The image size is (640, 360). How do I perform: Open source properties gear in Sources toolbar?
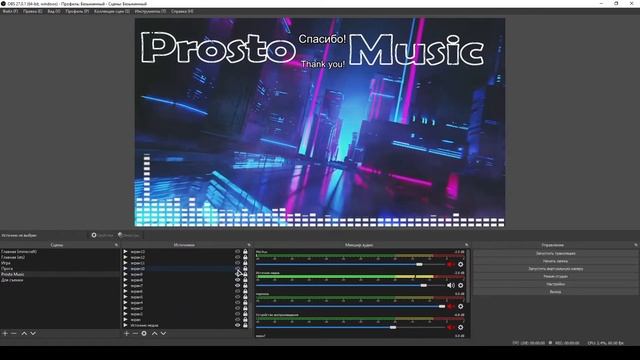[144, 333]
